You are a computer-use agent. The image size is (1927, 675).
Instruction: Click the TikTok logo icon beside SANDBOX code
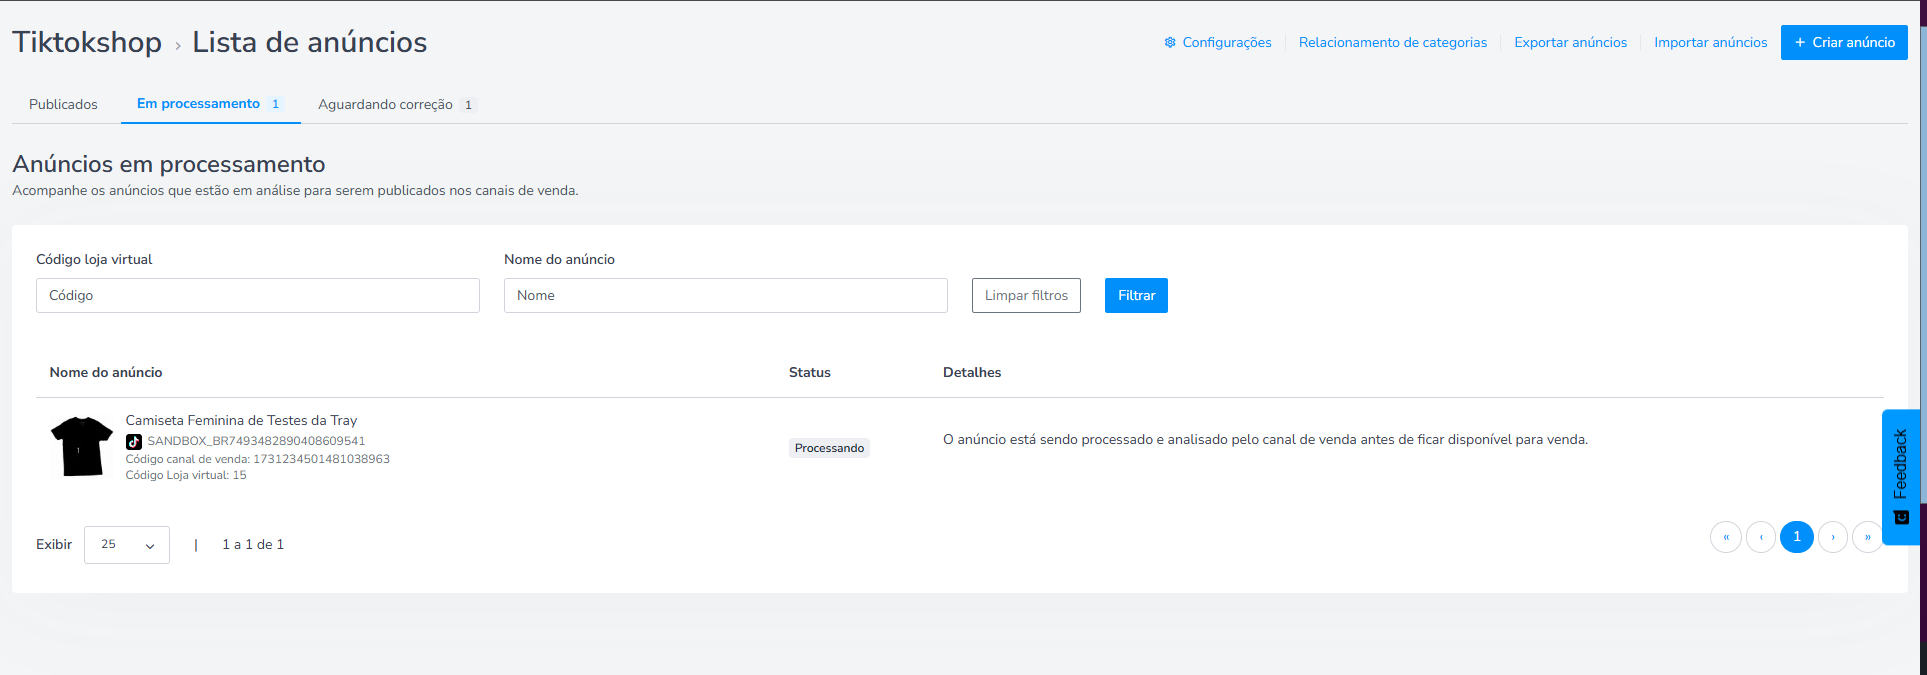134,441
